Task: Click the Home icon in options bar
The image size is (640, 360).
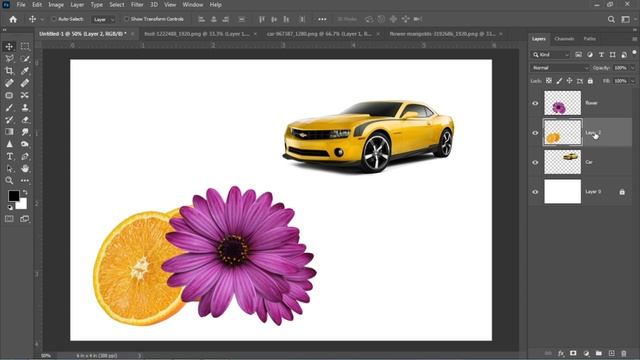Action: tap(13, 19)
